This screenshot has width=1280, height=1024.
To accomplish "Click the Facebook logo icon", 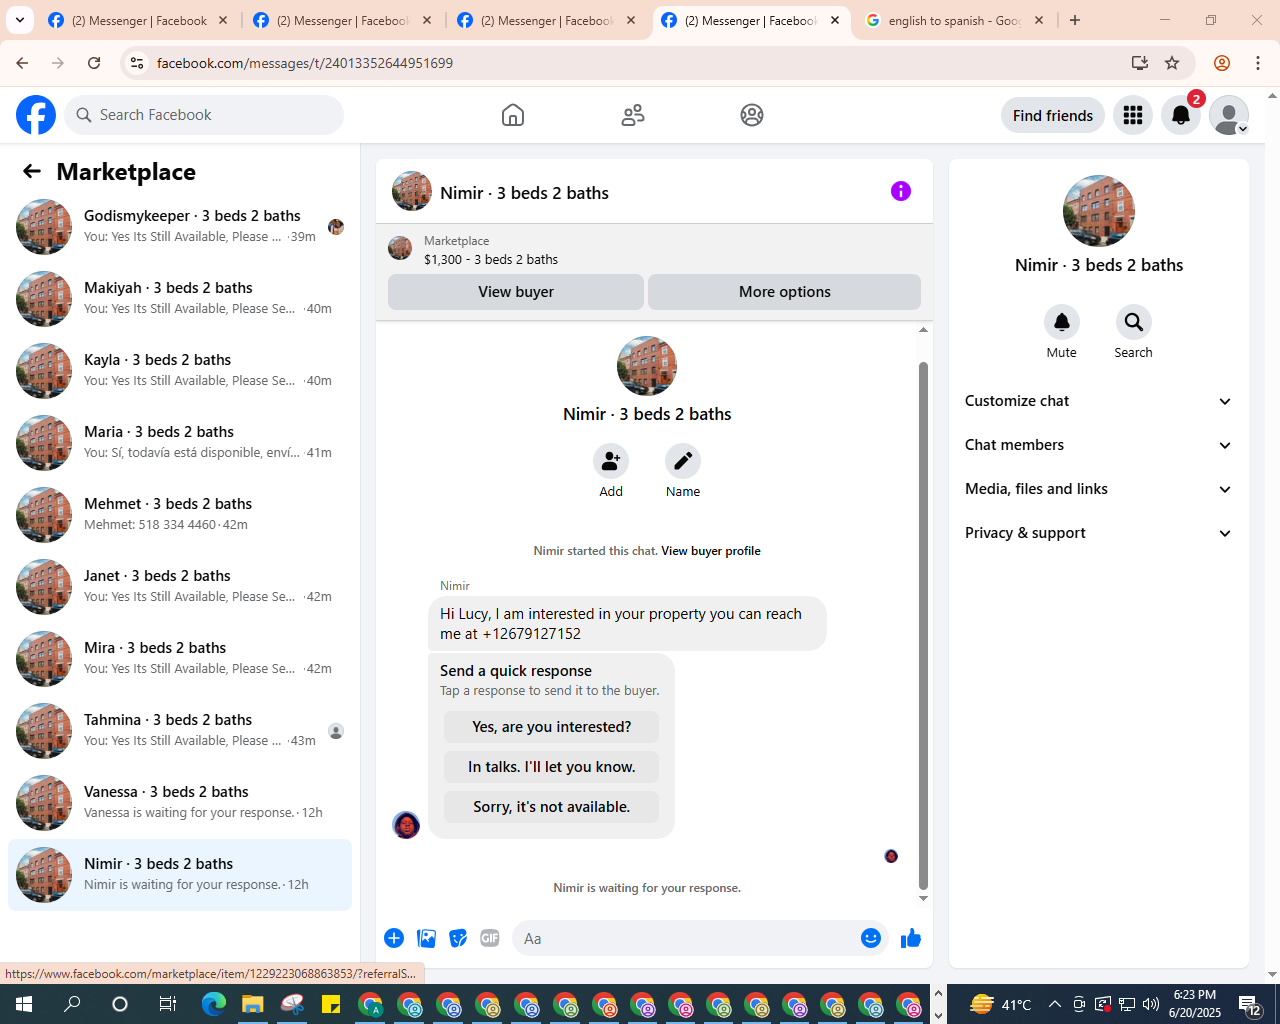I will tap(36, 115).
